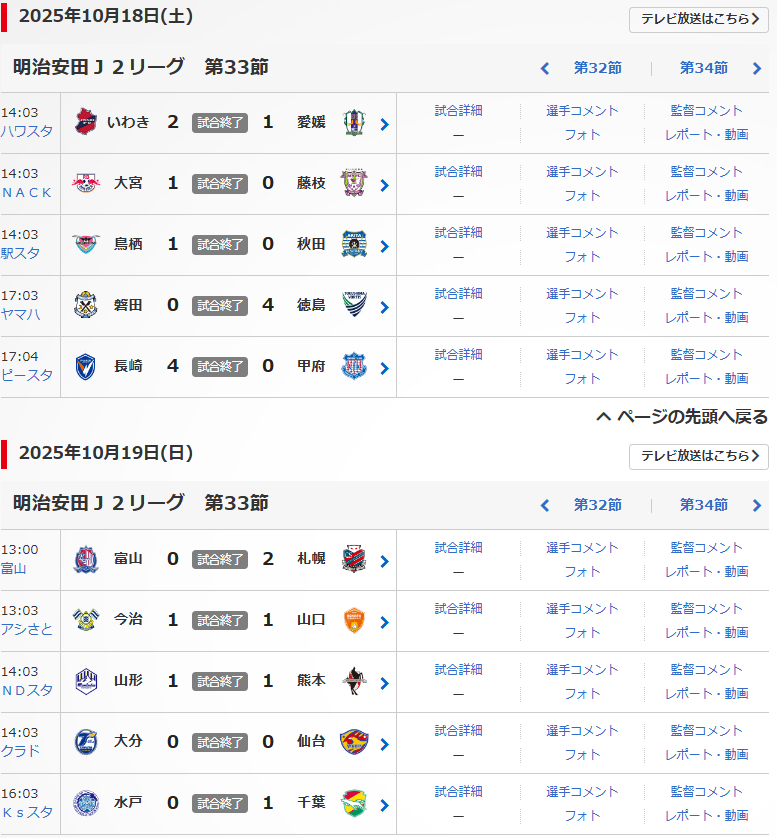Click the V-Varen Nagasaki crest
This screenshot has height=838, width=777.
(86, 366)
